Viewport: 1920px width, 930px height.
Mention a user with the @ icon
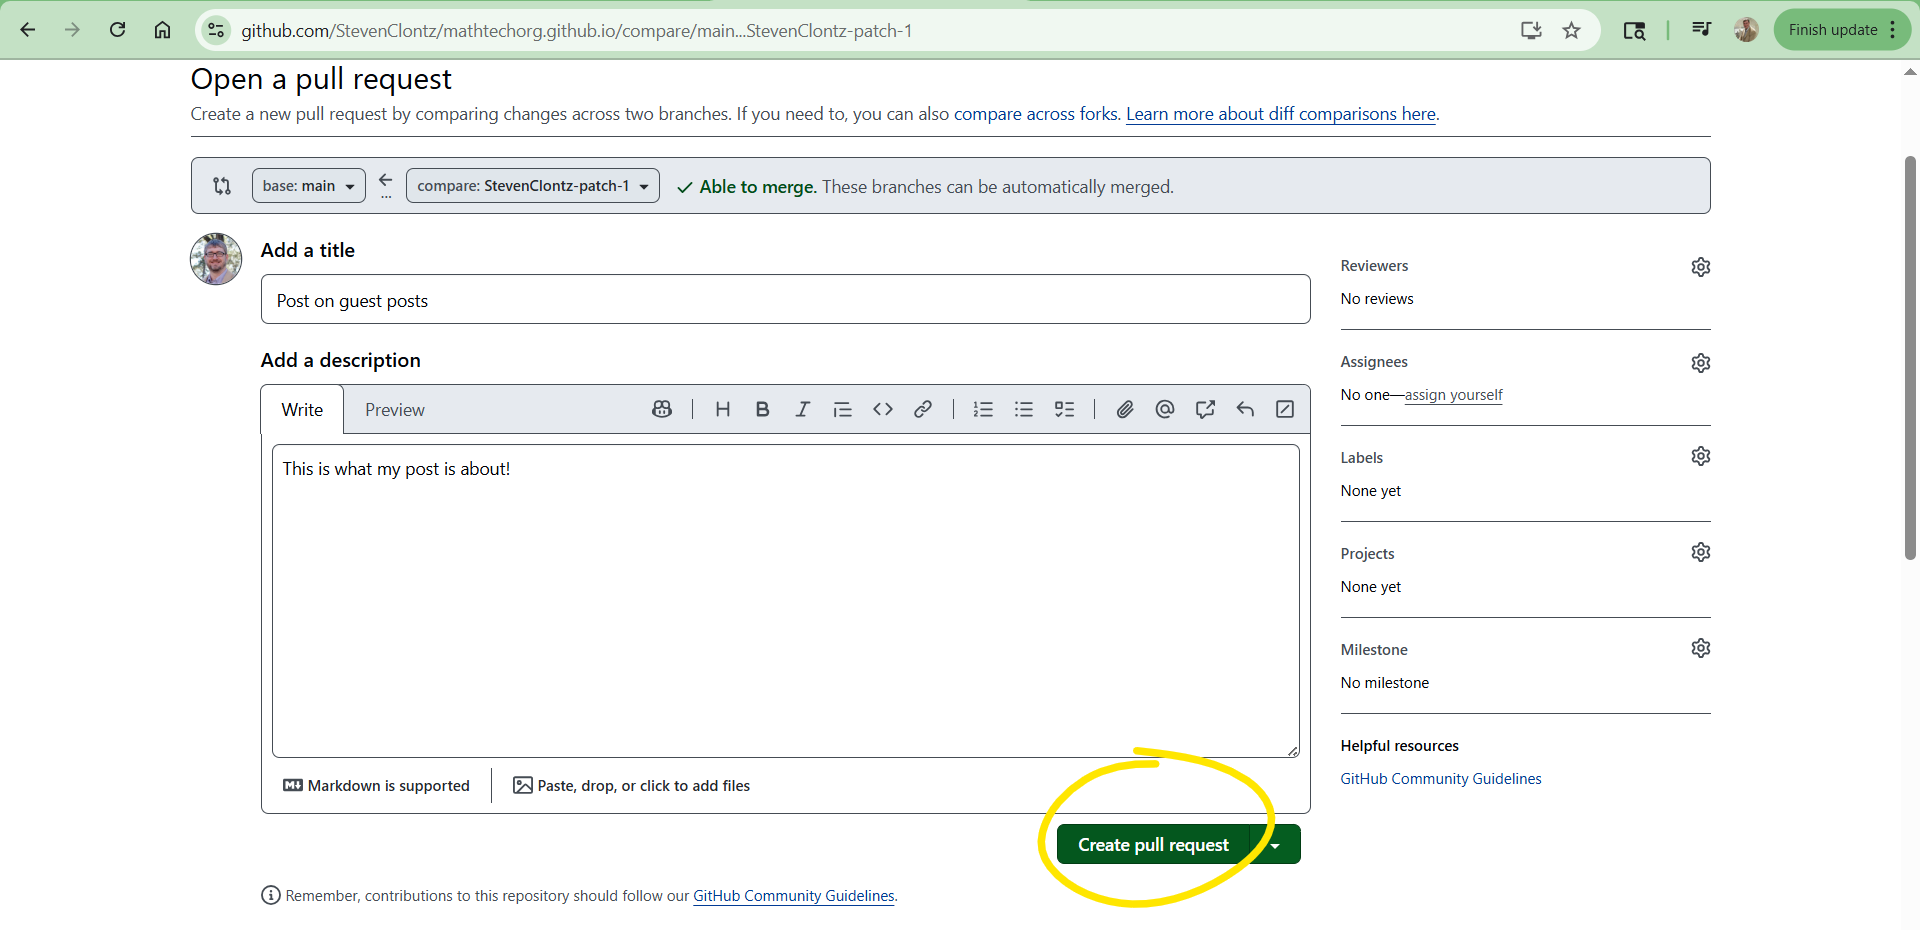pyautogui.click(x=1165, y=409)
